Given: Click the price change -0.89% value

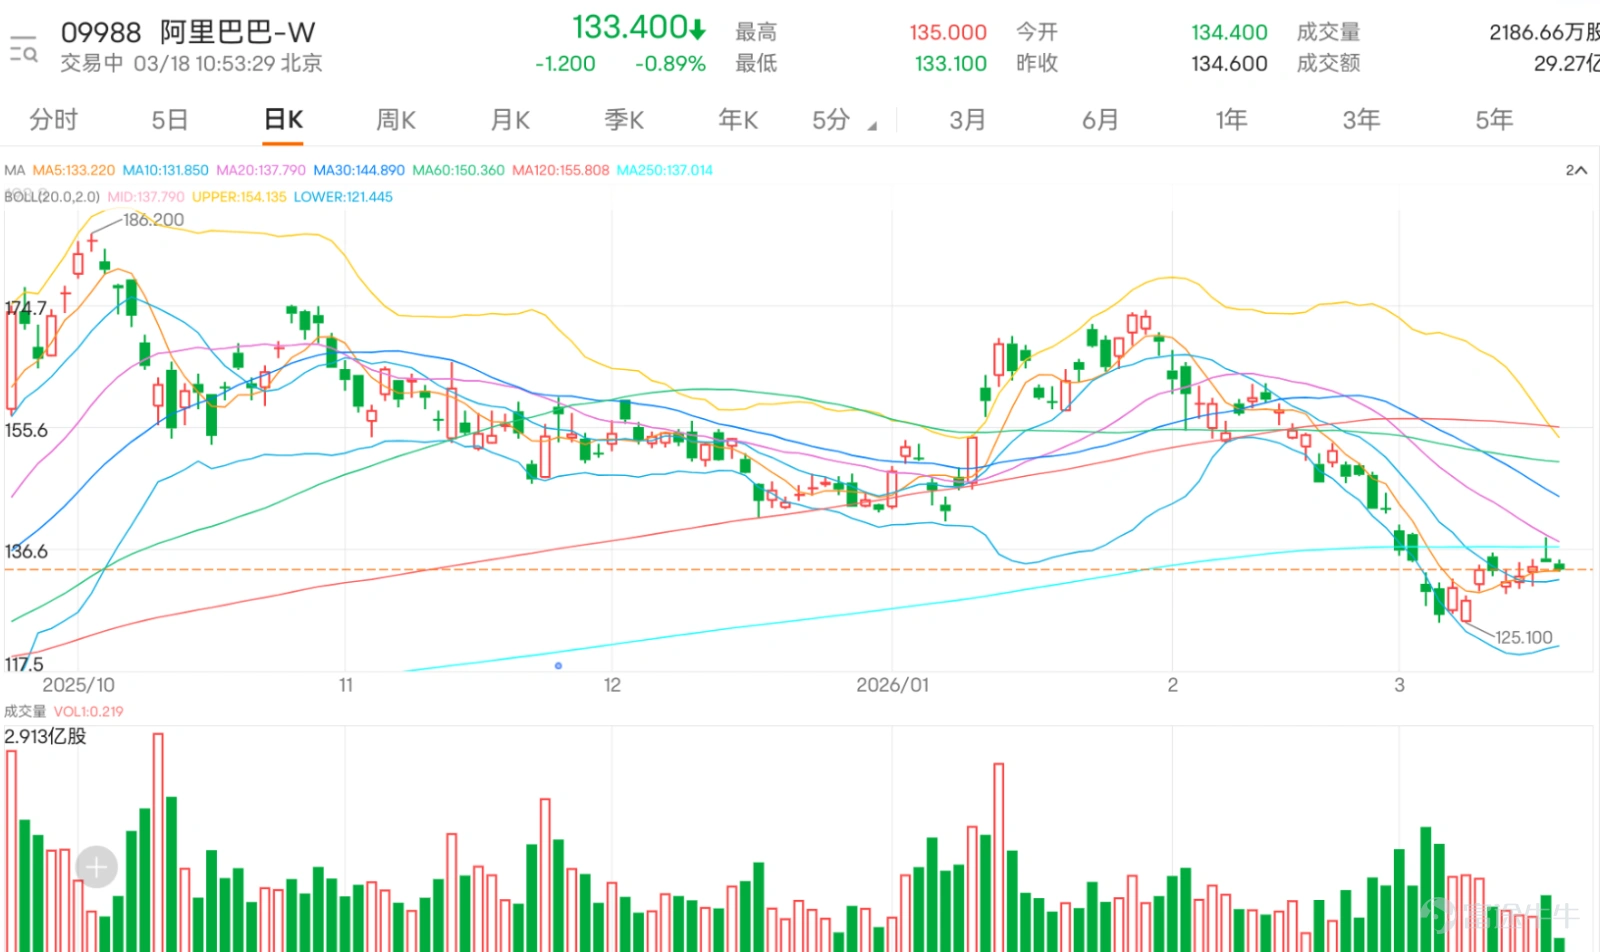Looking at the screenshot, I should tap(670, 64).
